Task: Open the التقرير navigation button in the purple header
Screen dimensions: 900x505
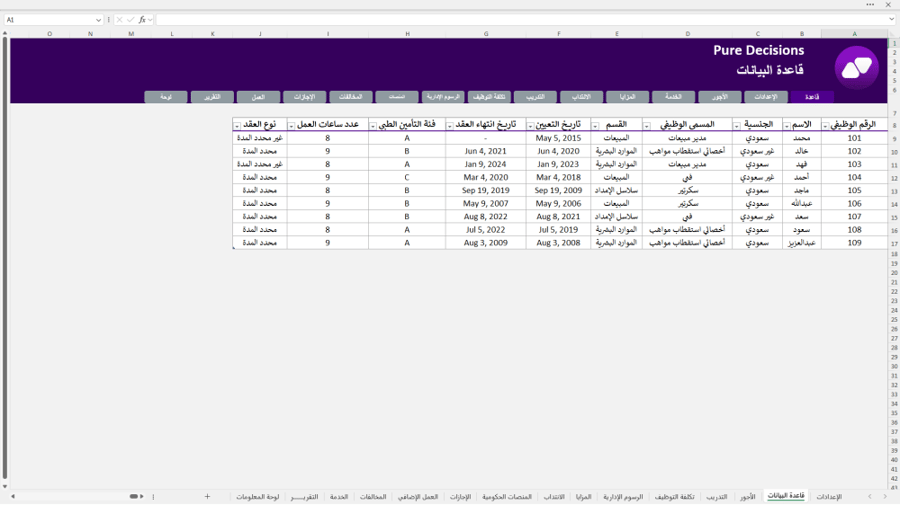Action: tap(212, 97)
